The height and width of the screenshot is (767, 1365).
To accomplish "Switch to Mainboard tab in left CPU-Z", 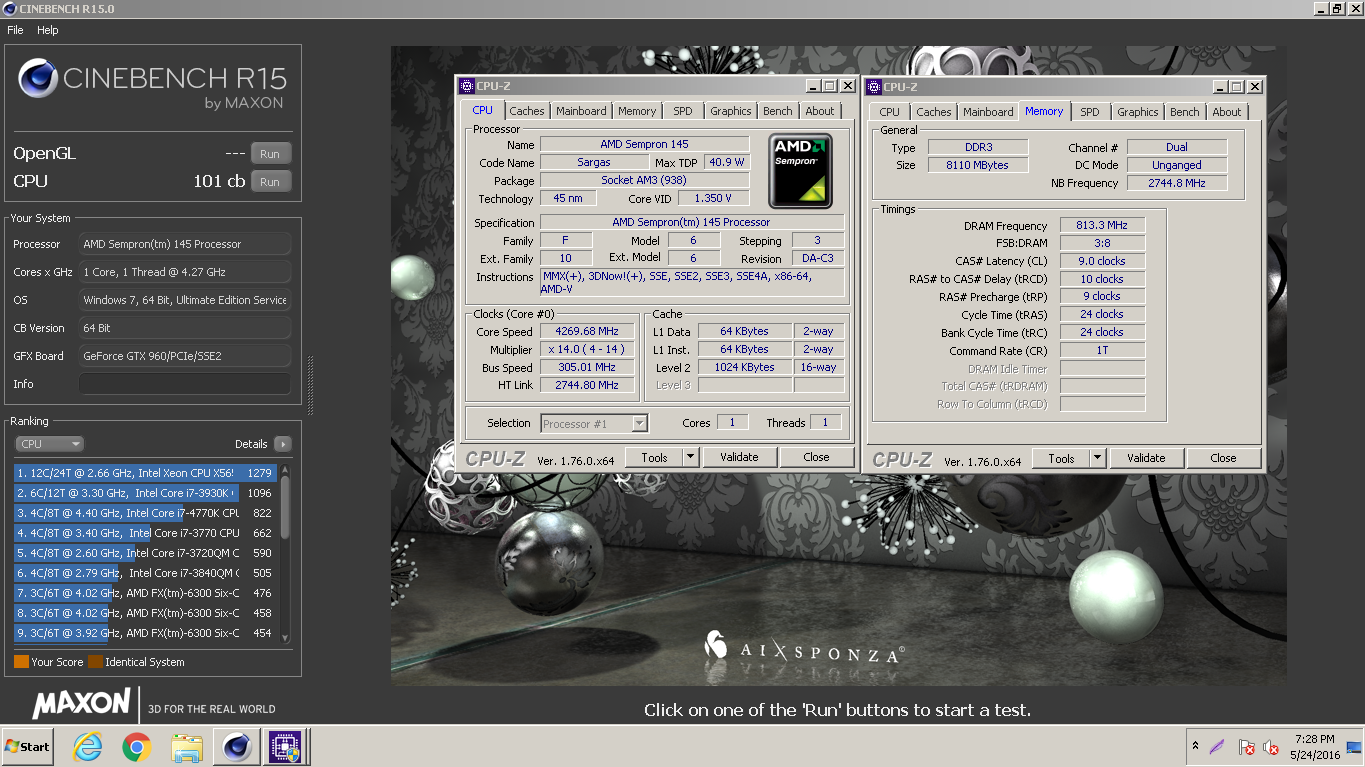I will [x=581, y=111].
